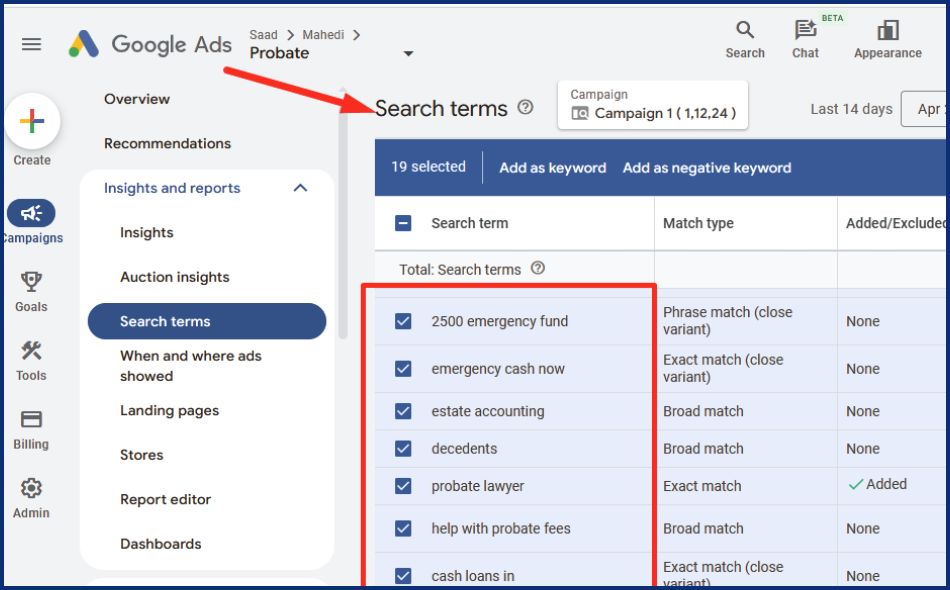Image resolution: width=950 pixels, height=590 pixels.
Task: Click the Mahedi breadcrumb link
Action: 323,35
